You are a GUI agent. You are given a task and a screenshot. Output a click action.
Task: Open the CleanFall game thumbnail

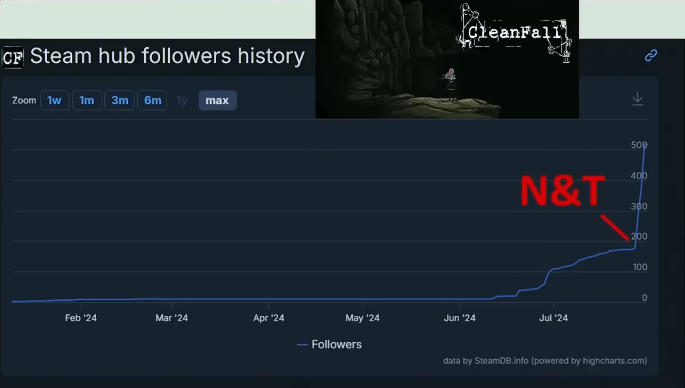[x=447, y=59]
